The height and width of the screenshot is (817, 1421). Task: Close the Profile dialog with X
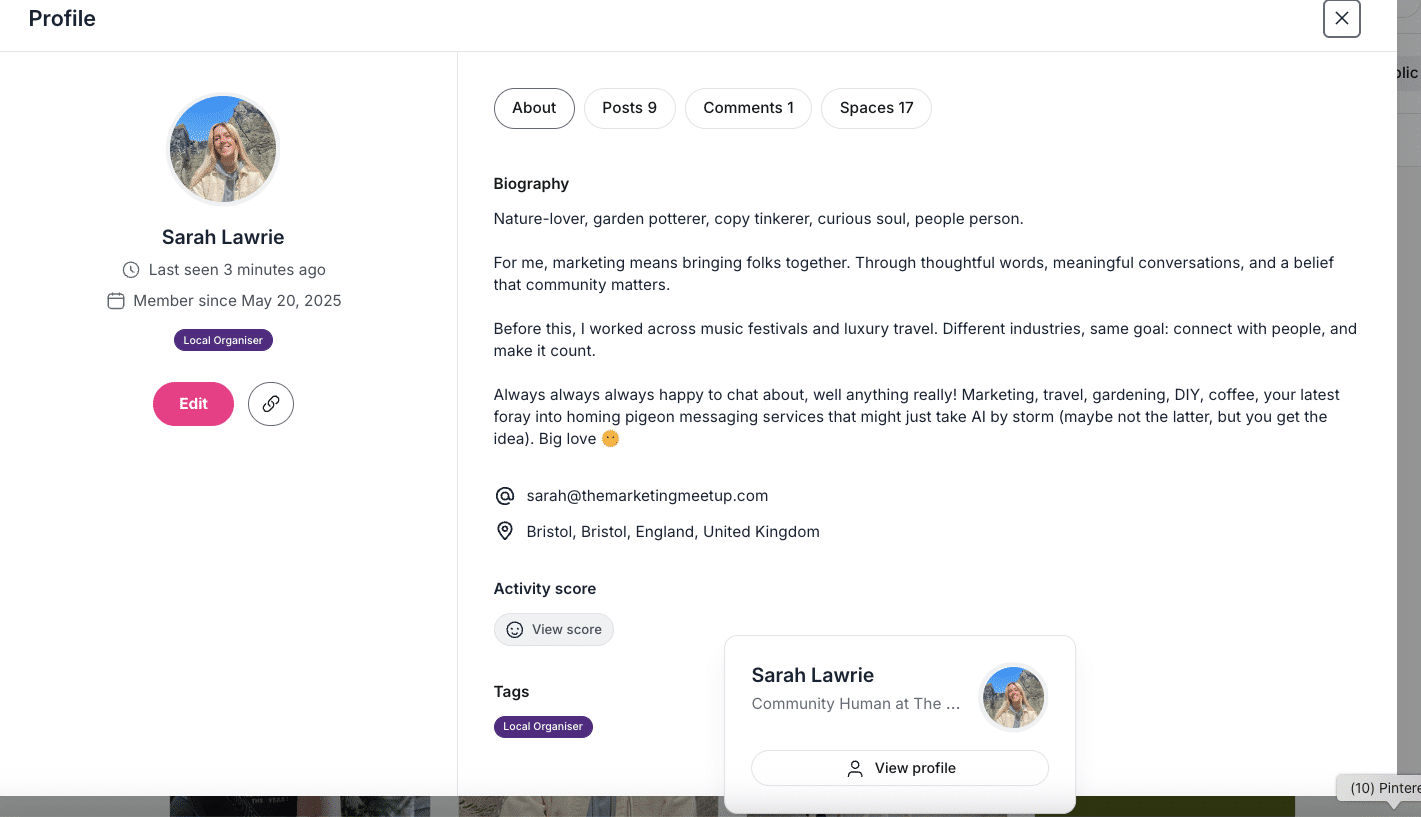(1342, 18)
